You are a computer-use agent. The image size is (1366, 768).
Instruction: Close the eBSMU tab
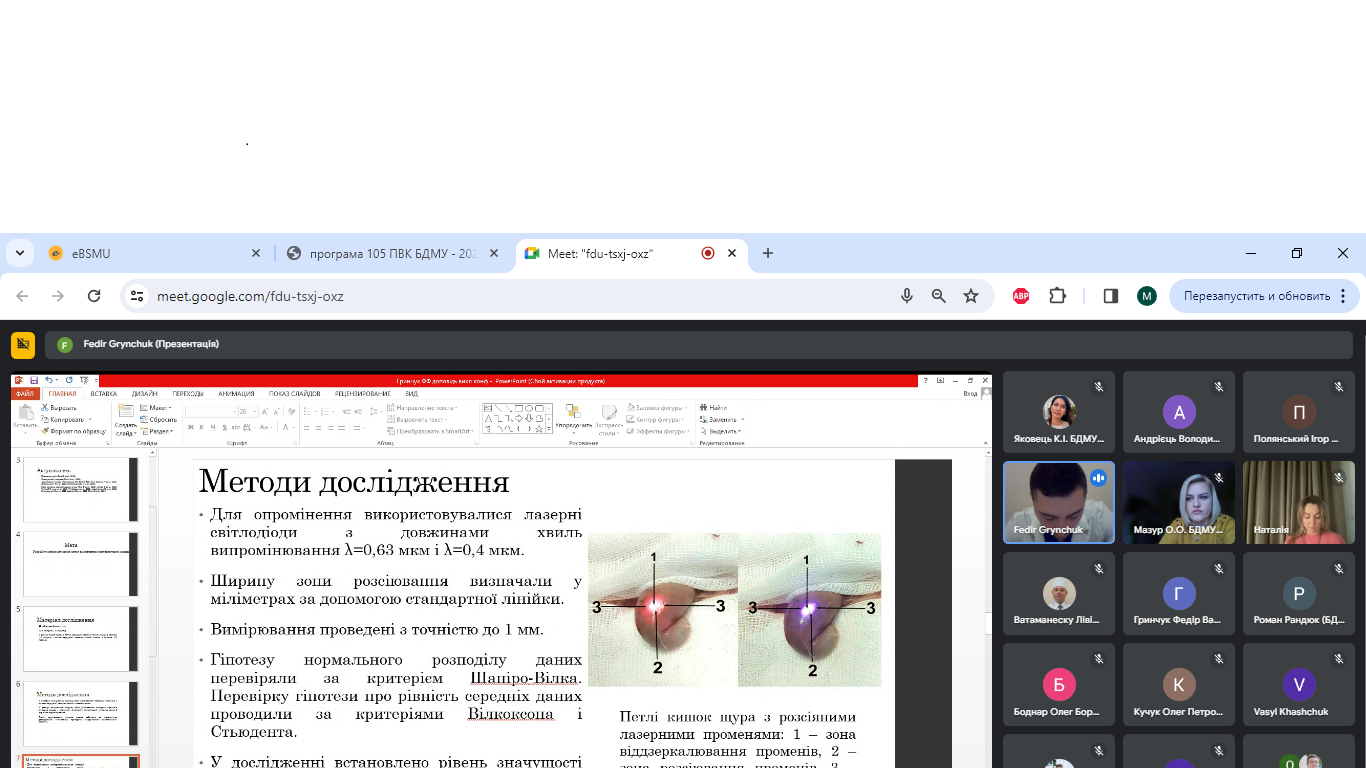(256, 254)
